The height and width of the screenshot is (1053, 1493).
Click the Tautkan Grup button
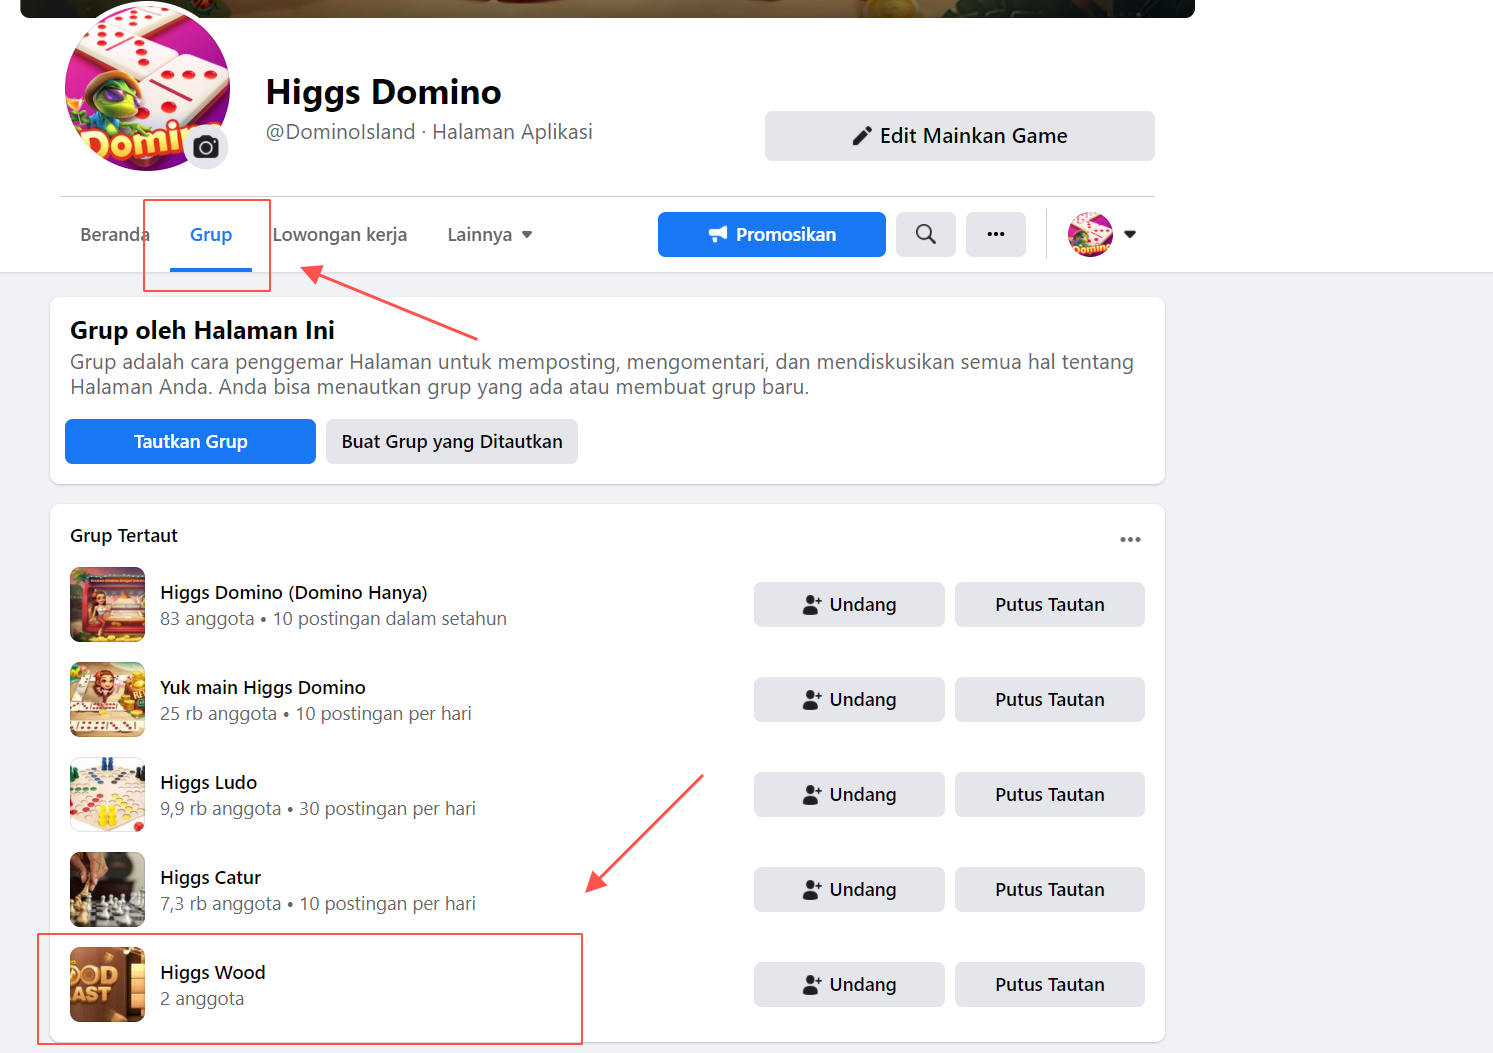191,442
